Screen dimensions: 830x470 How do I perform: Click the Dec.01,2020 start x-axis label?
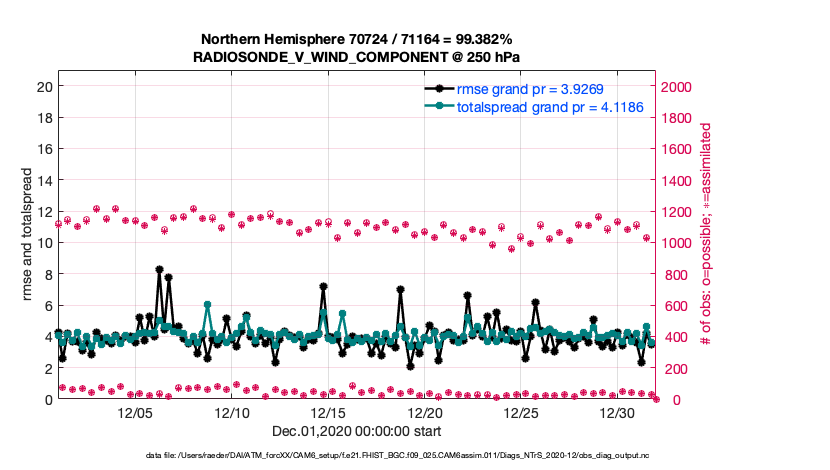point(356,431)
